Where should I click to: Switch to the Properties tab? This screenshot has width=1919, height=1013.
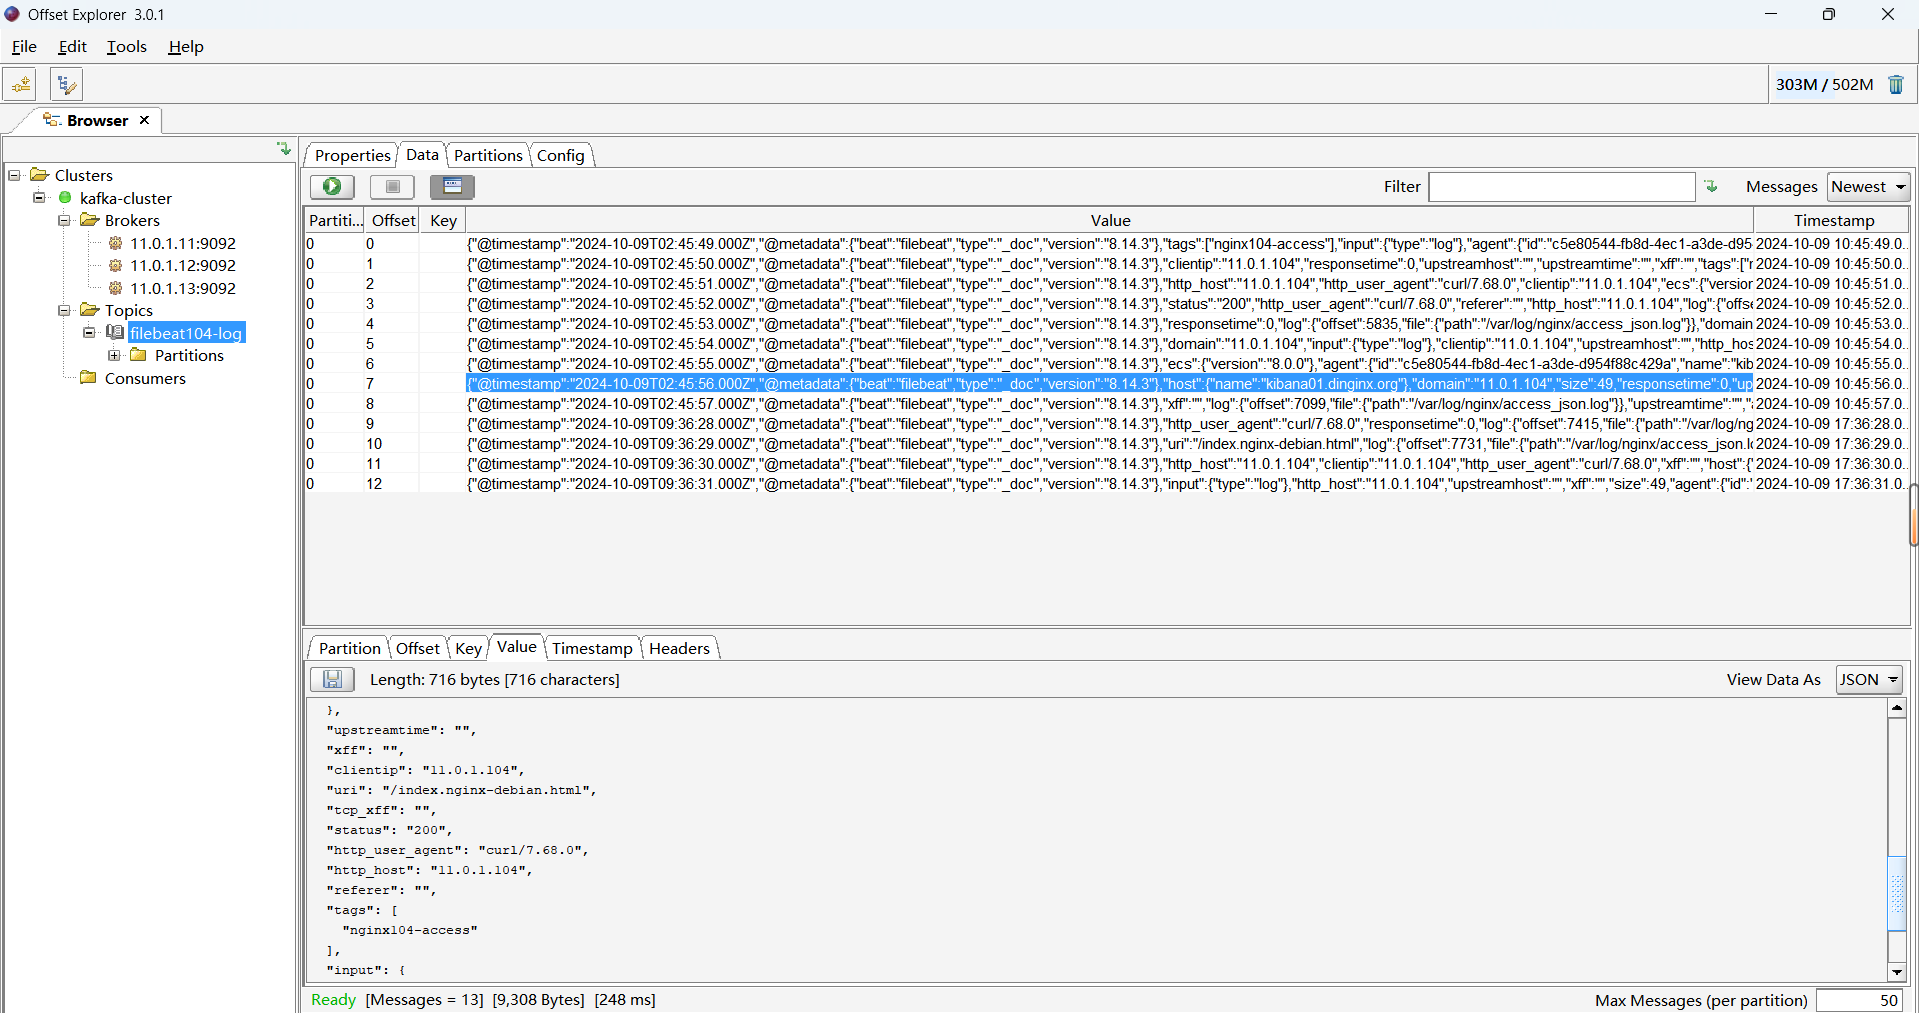click(x=352, y=155)
